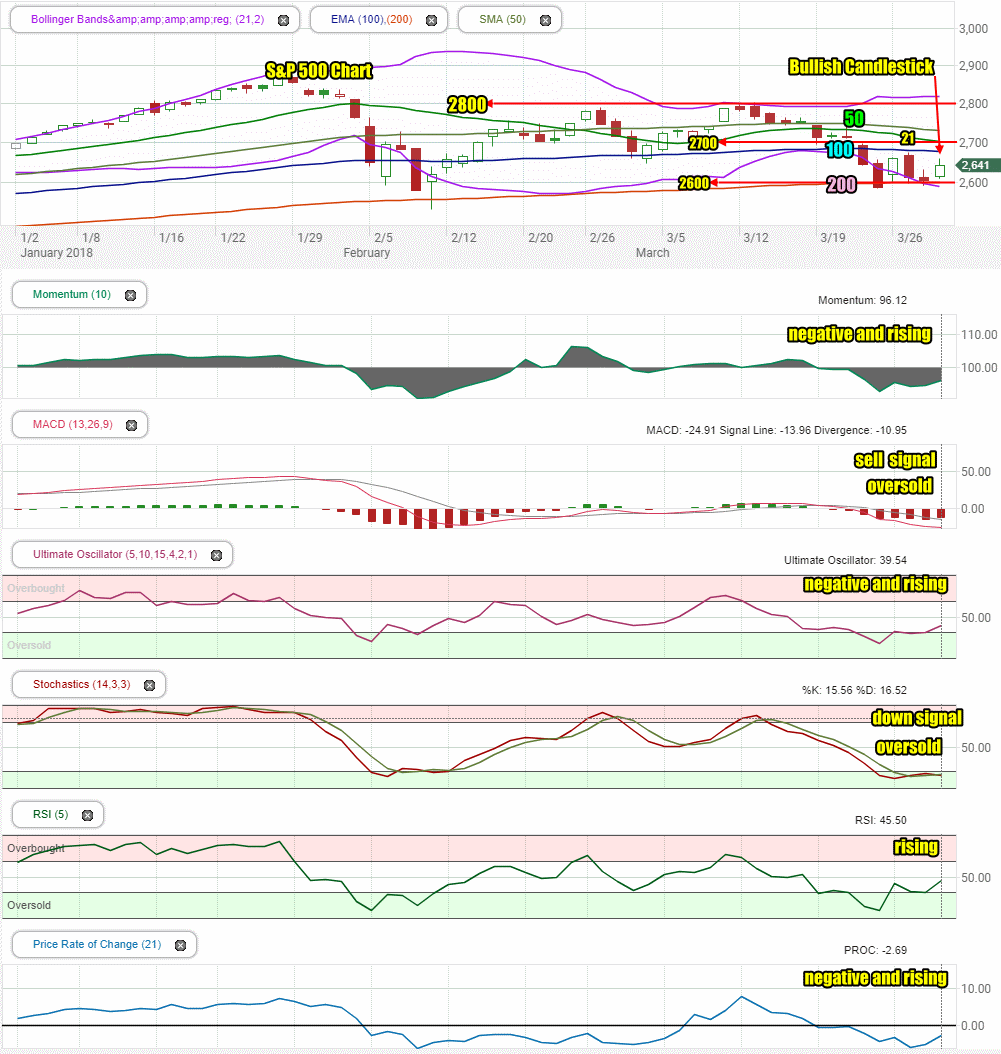Click the 2/20 date on the time axis
This screenshot has width=1001, height=1054.
(x=540, y=237)
